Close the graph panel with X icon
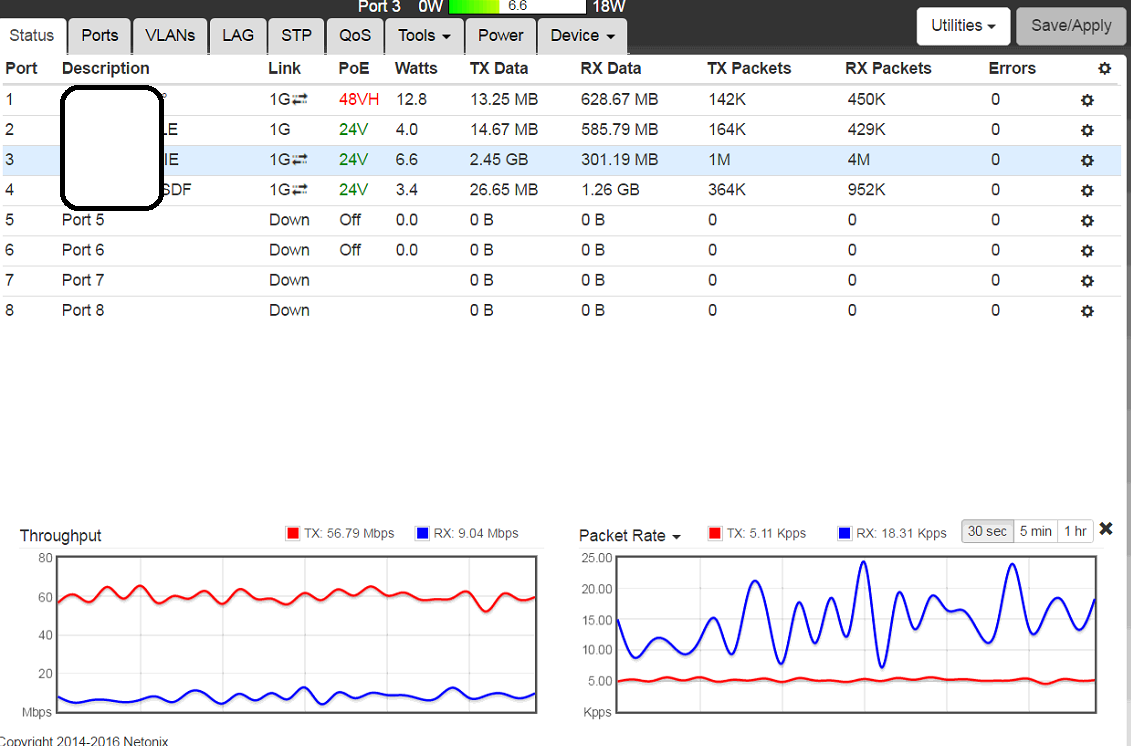This screenshot has height=746, width=1131. point(1106,529)
